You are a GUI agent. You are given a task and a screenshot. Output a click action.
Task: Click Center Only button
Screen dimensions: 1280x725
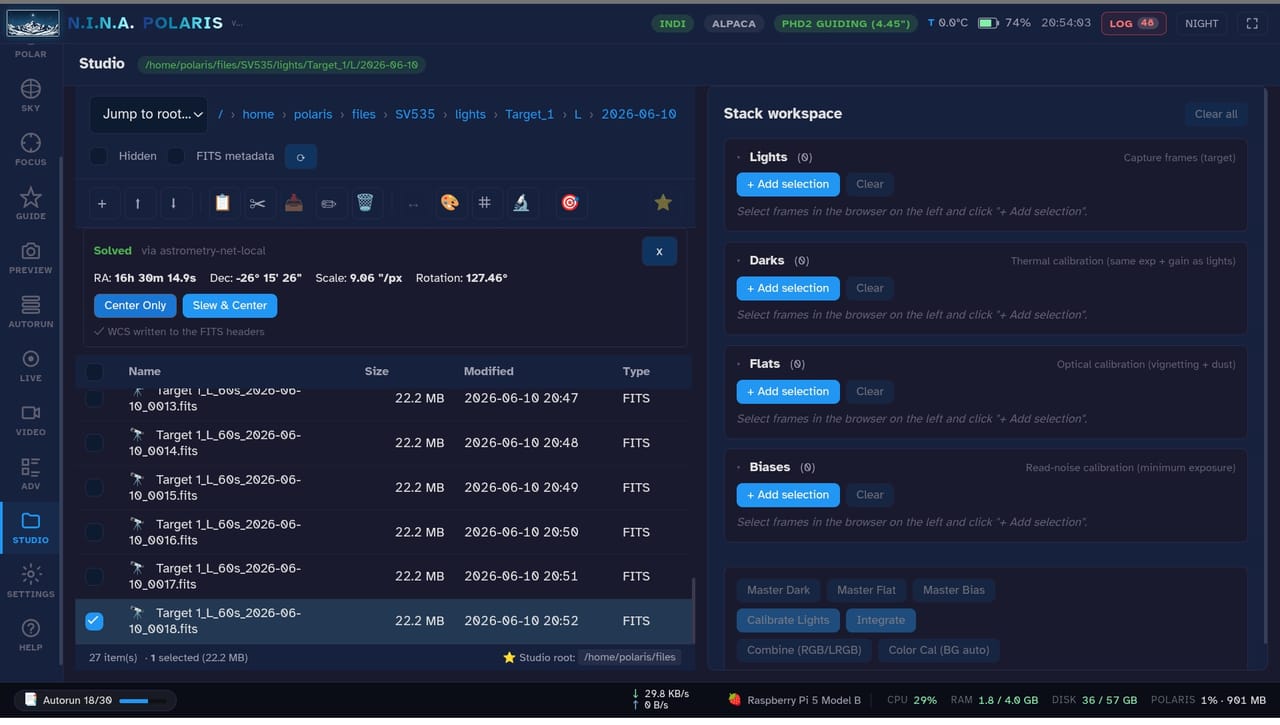(x=135, y=305)
